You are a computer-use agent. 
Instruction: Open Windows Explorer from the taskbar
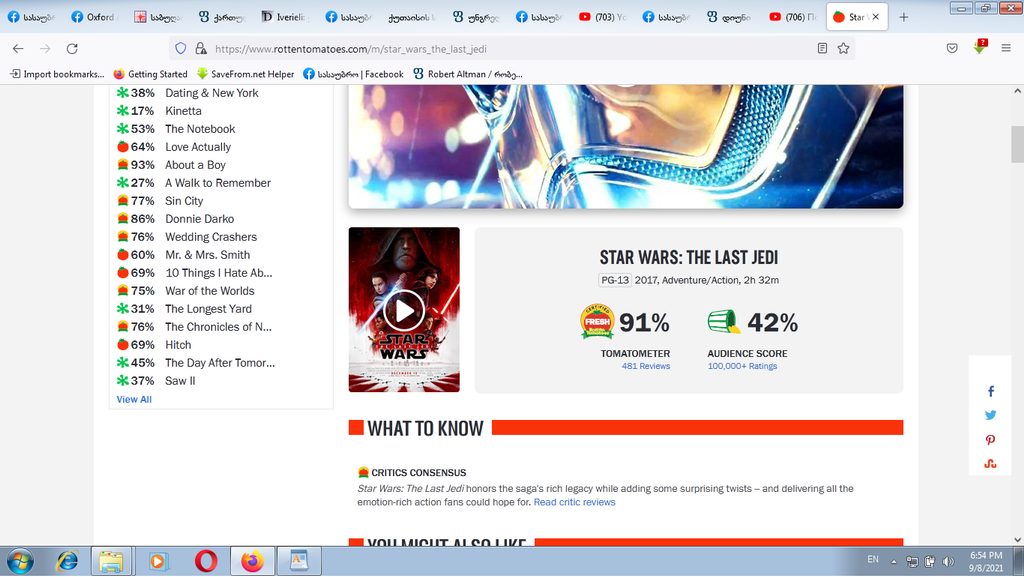(x=112, y=561)
